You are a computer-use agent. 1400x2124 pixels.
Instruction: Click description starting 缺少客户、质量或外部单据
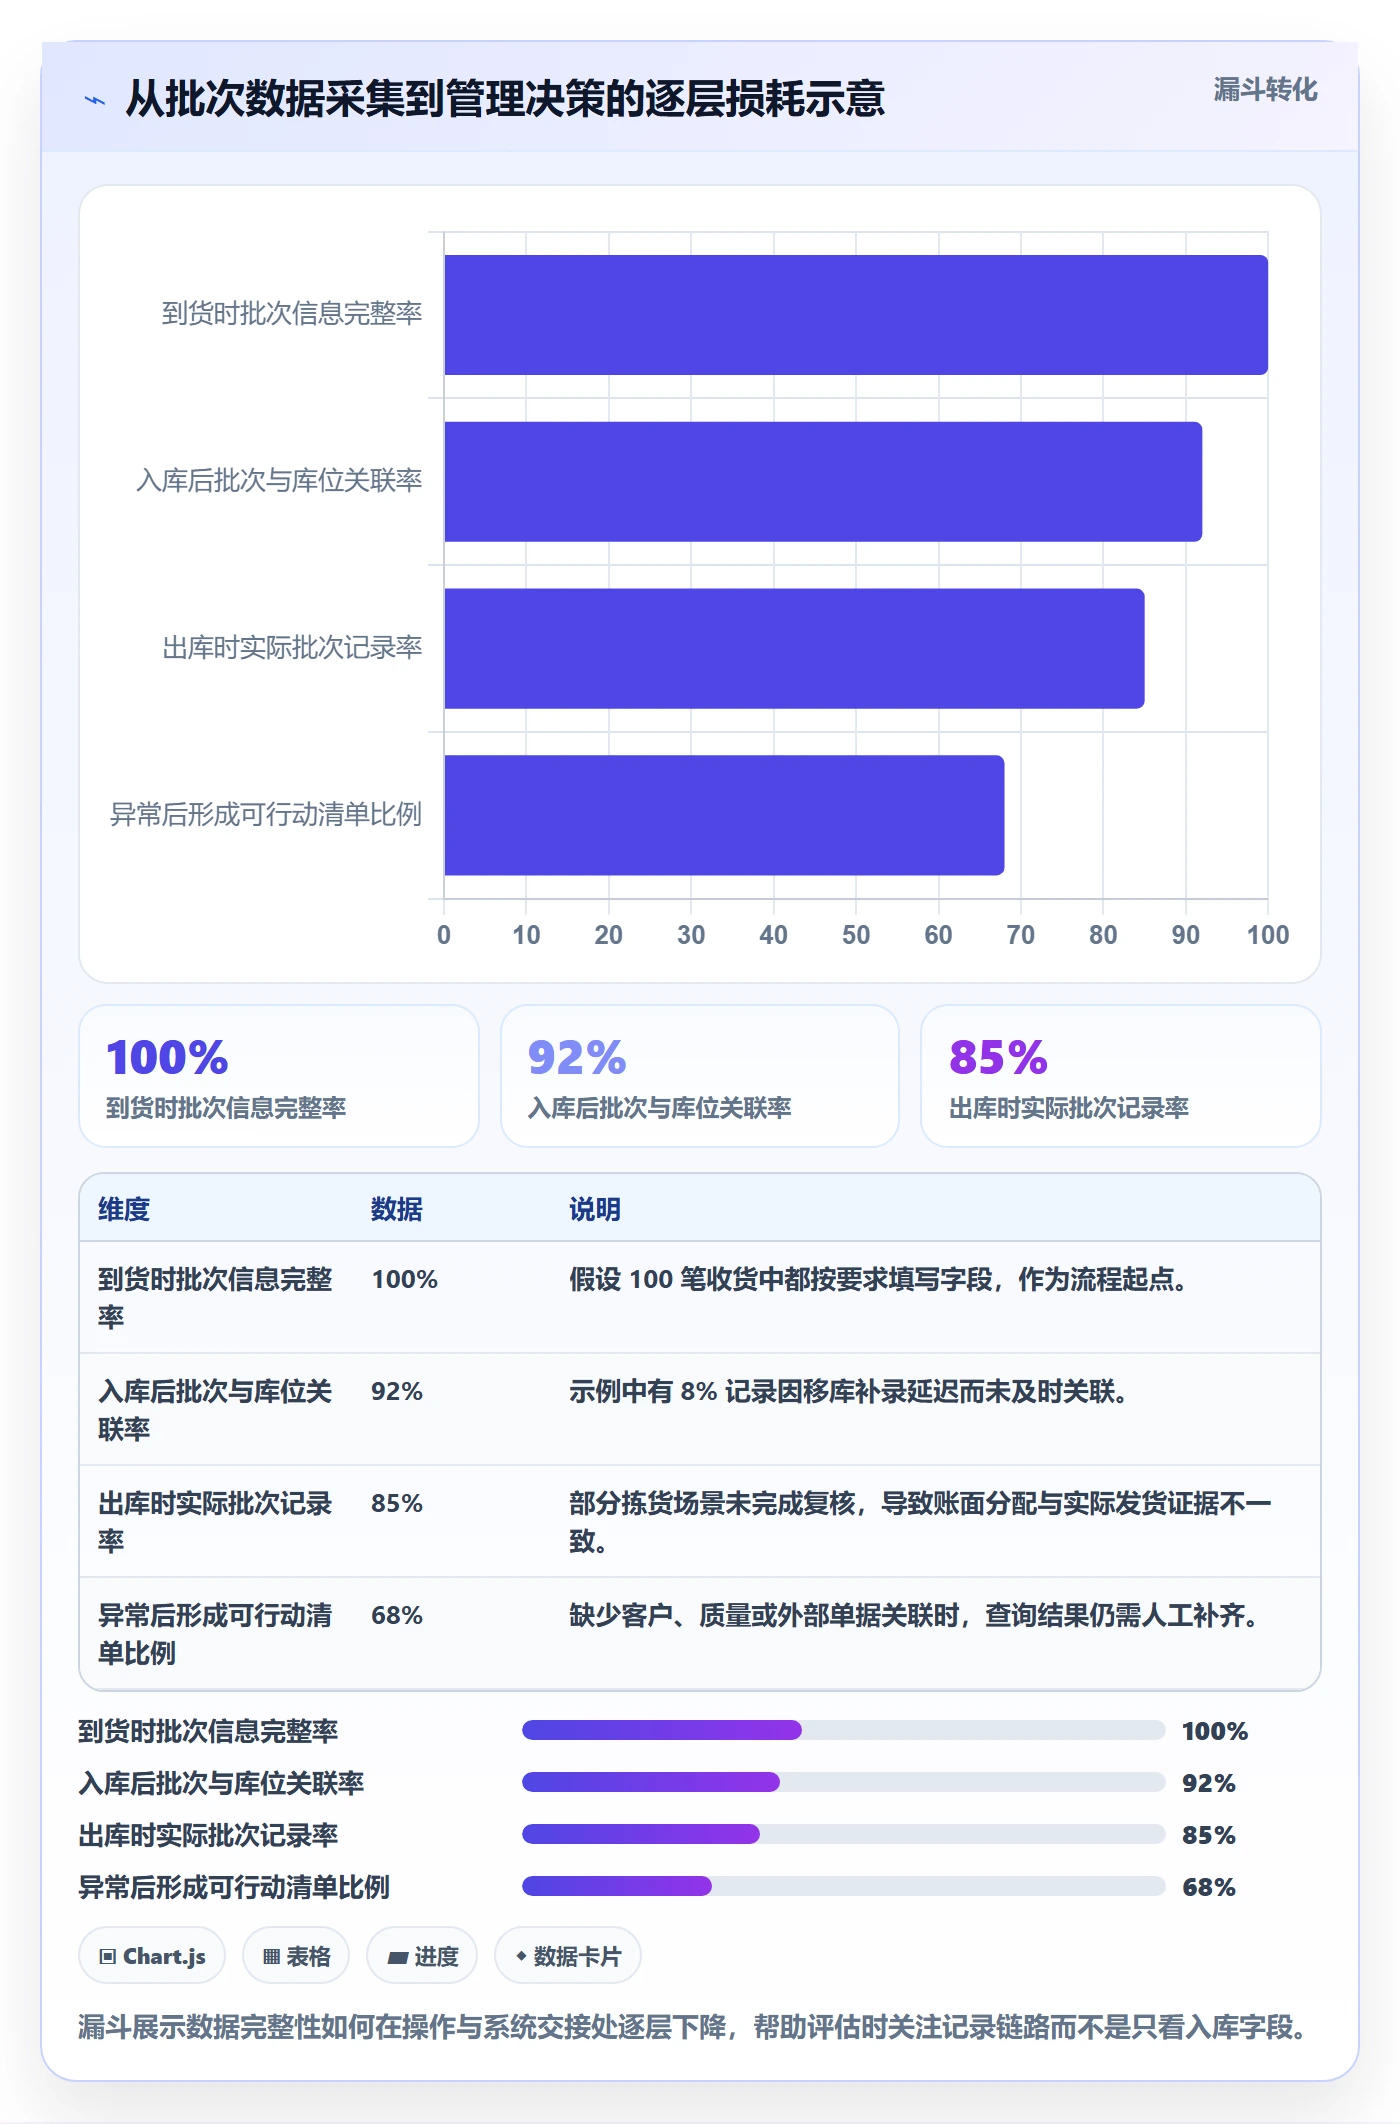click(916, 1615)
